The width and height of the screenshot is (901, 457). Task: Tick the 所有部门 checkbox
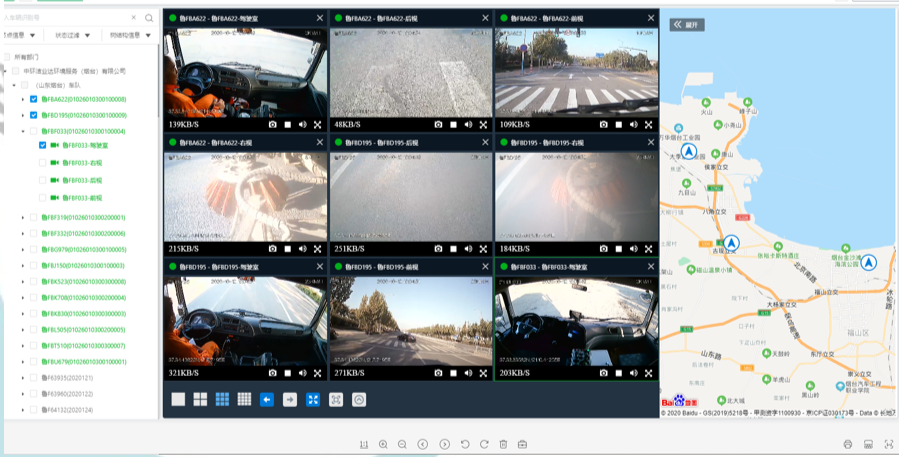point(7,57)
